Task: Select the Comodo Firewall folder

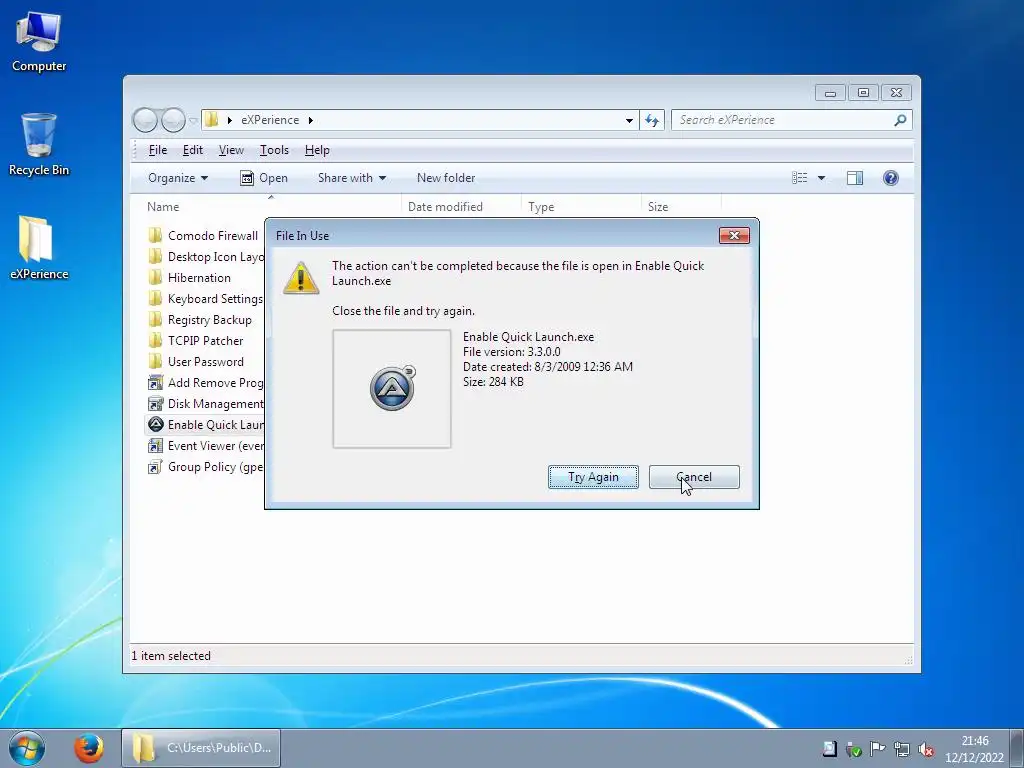Action: coord(204,236)
